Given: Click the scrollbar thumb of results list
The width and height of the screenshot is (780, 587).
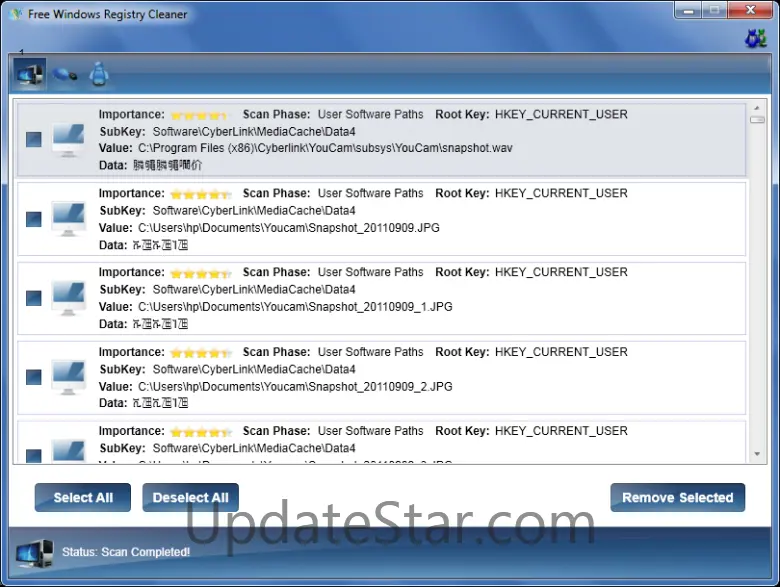Looking at the screenshot, I should (x=757, y=119).
